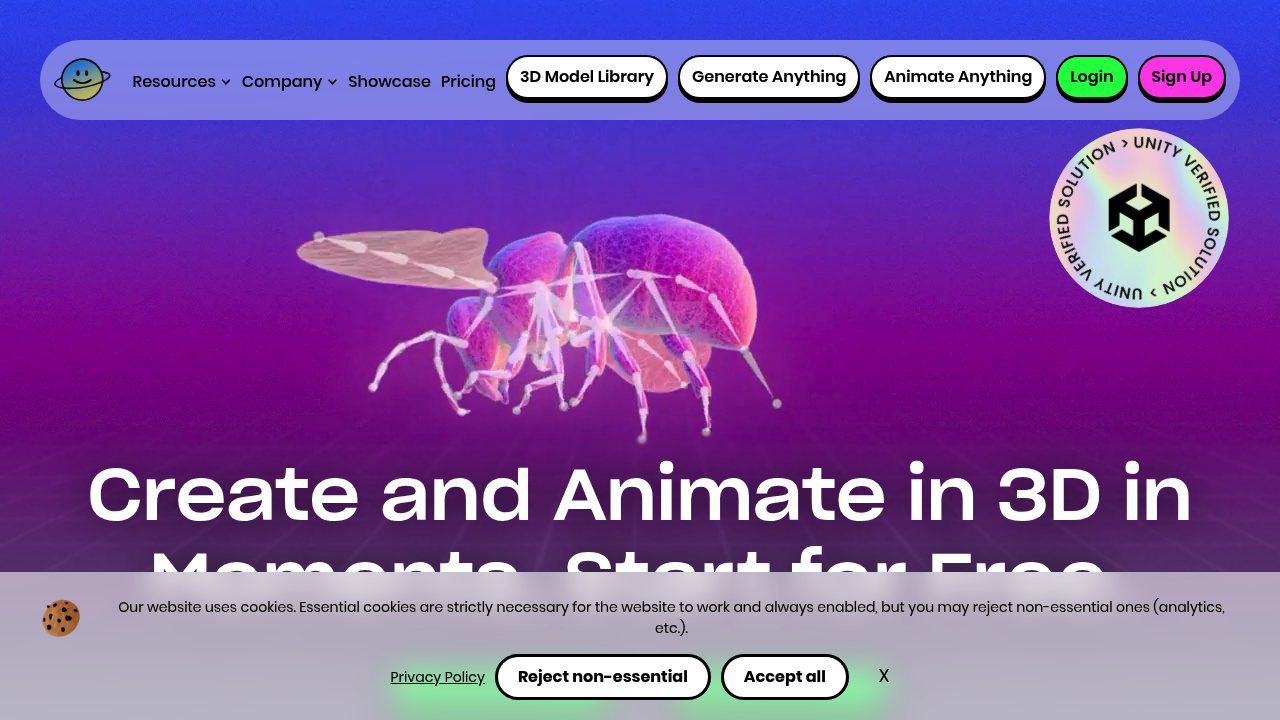
Task: Dismiss the cookie banner with X
Action: click(884, 676)
